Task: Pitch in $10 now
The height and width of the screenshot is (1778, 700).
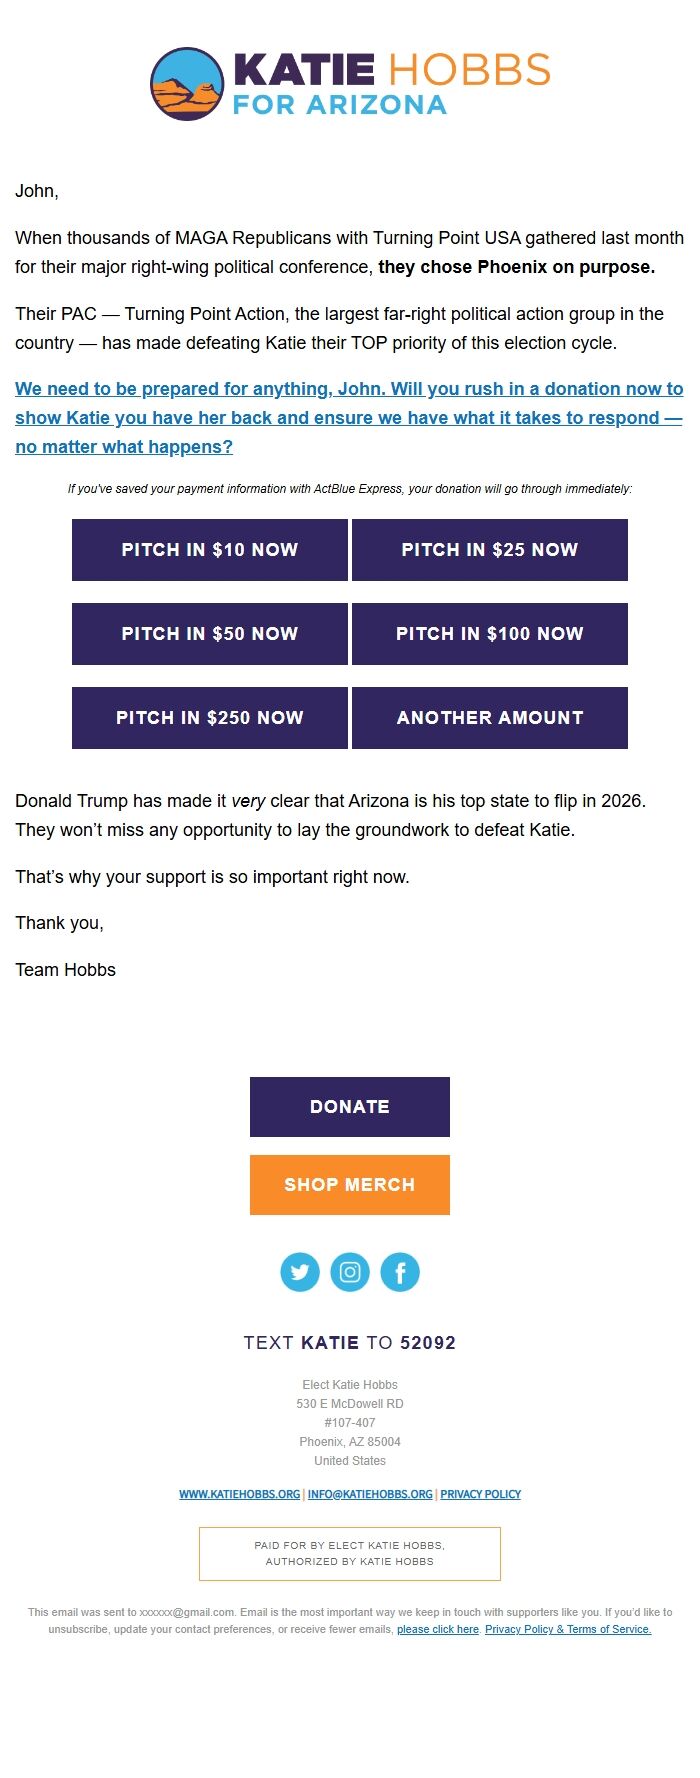Action: (209, 549)
